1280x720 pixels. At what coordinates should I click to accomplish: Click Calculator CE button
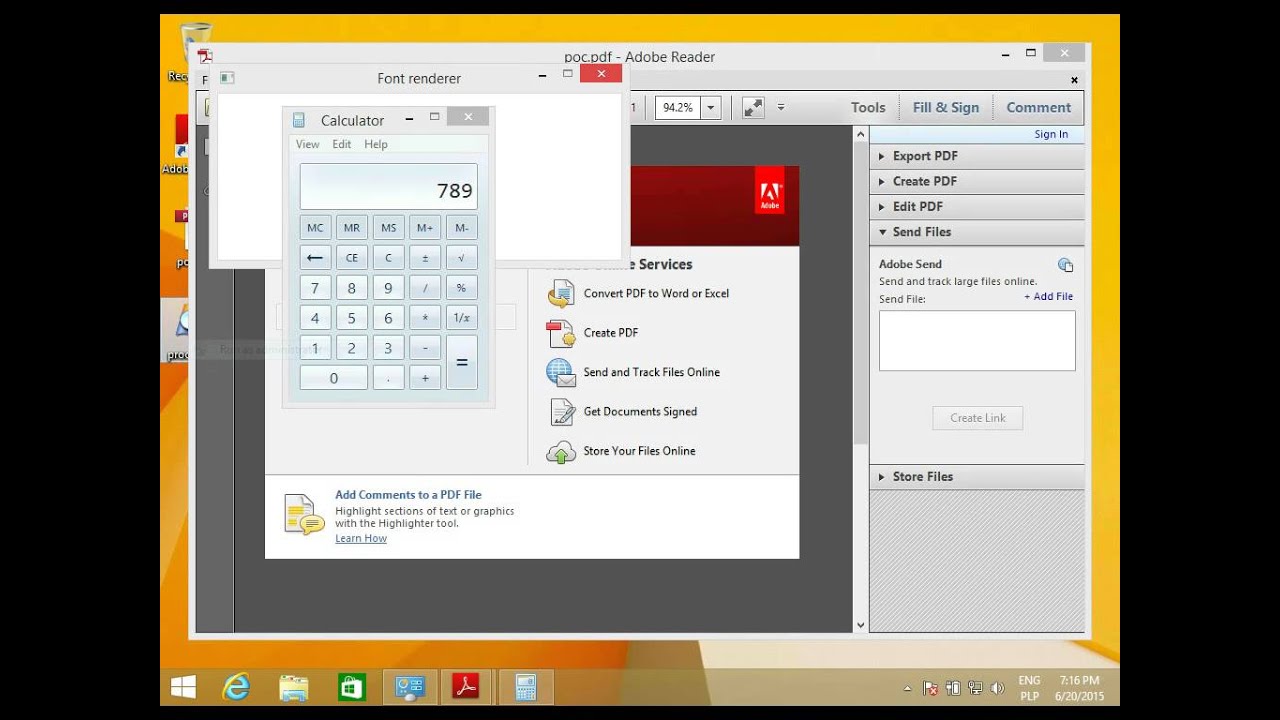[352, 258]
